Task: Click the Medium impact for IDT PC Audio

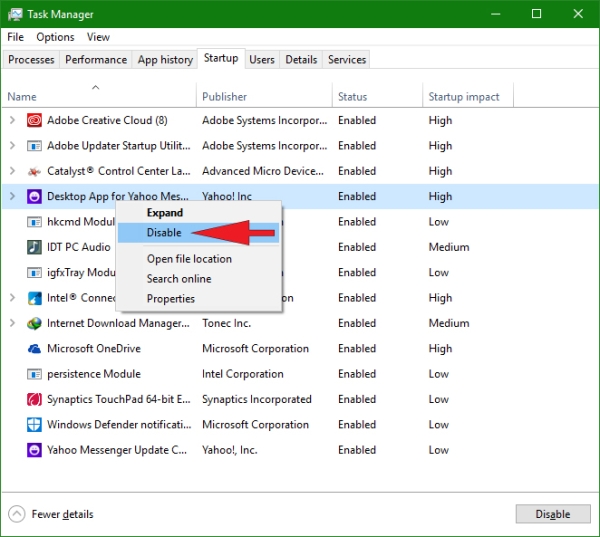Action: (449, 247)
